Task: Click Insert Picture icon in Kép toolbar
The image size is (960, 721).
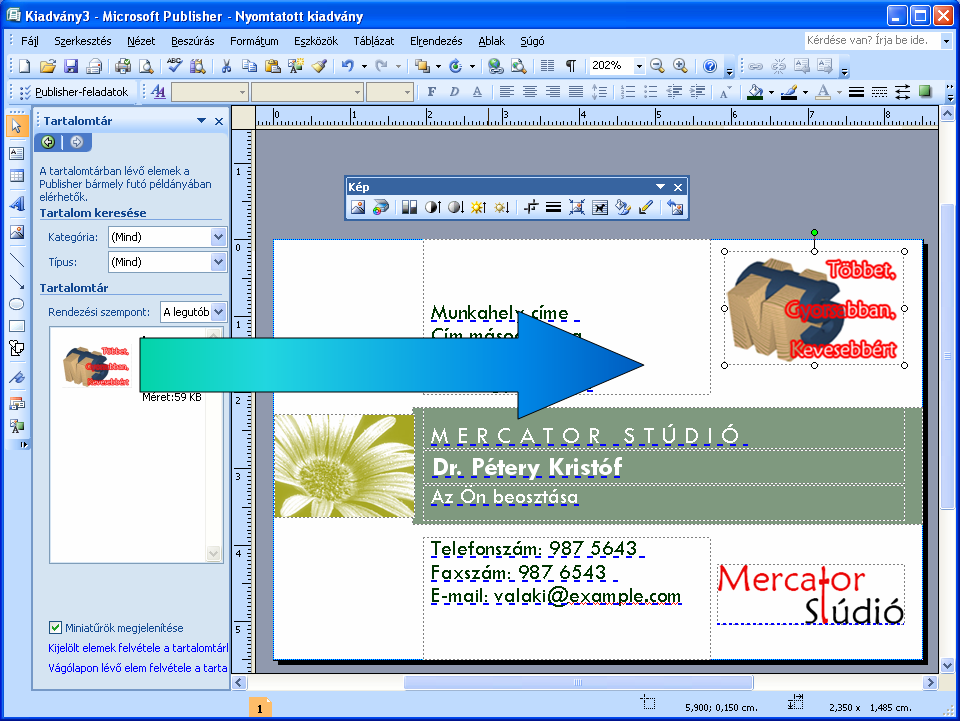Action: pos(358,207)
